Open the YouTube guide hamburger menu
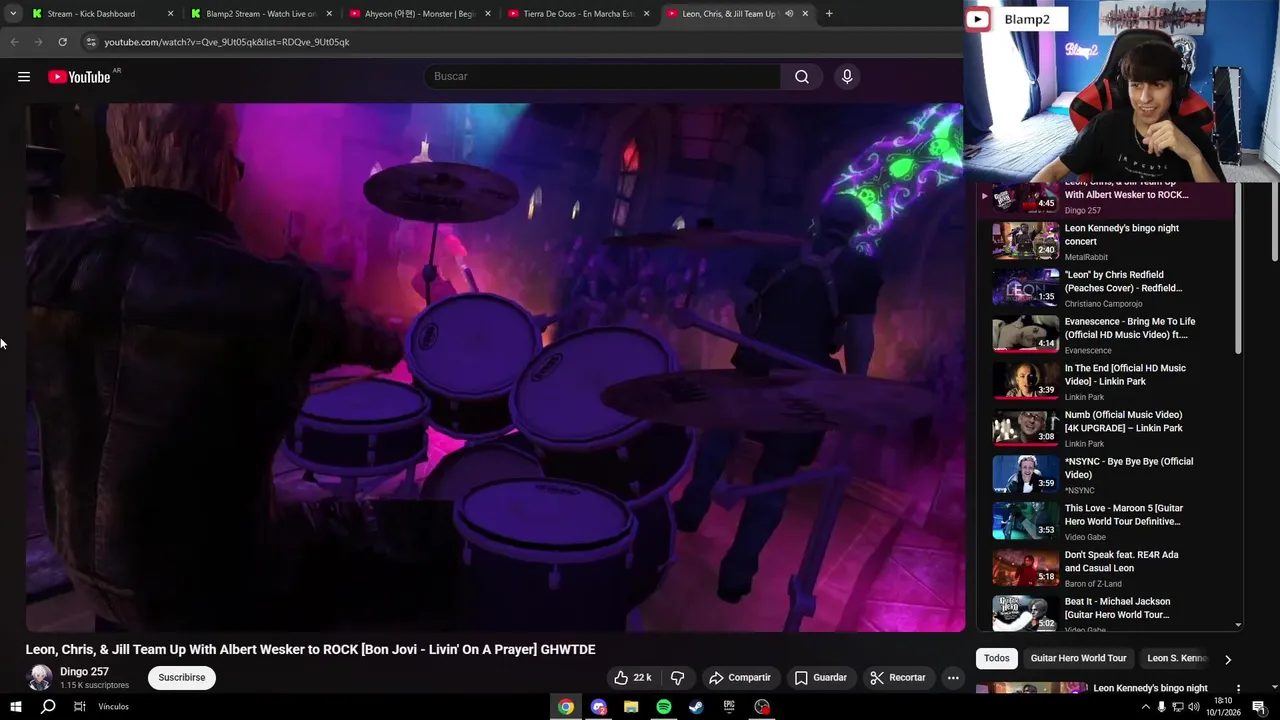1280x720 pixels. (24, 77)
